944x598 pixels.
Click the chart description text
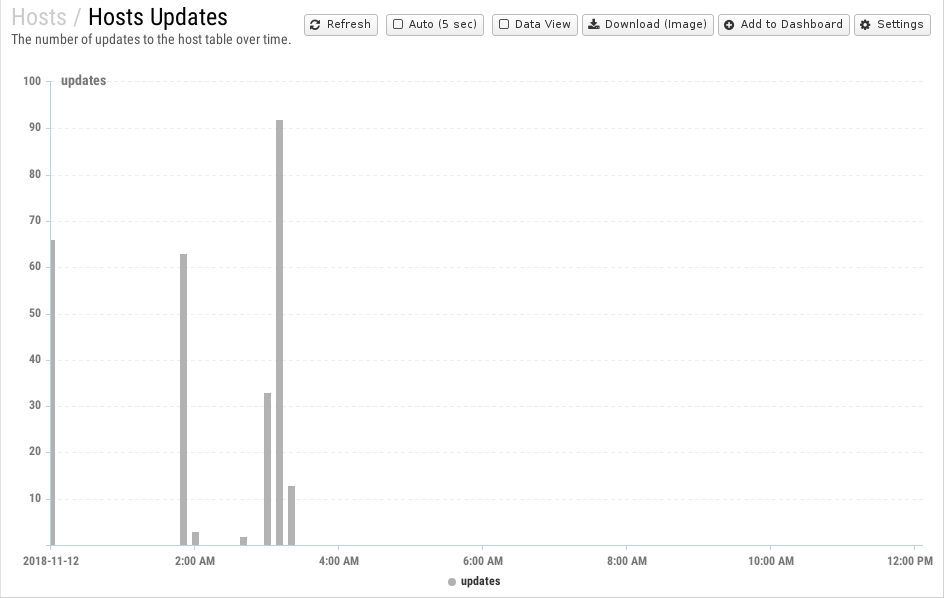coord(151,40)
